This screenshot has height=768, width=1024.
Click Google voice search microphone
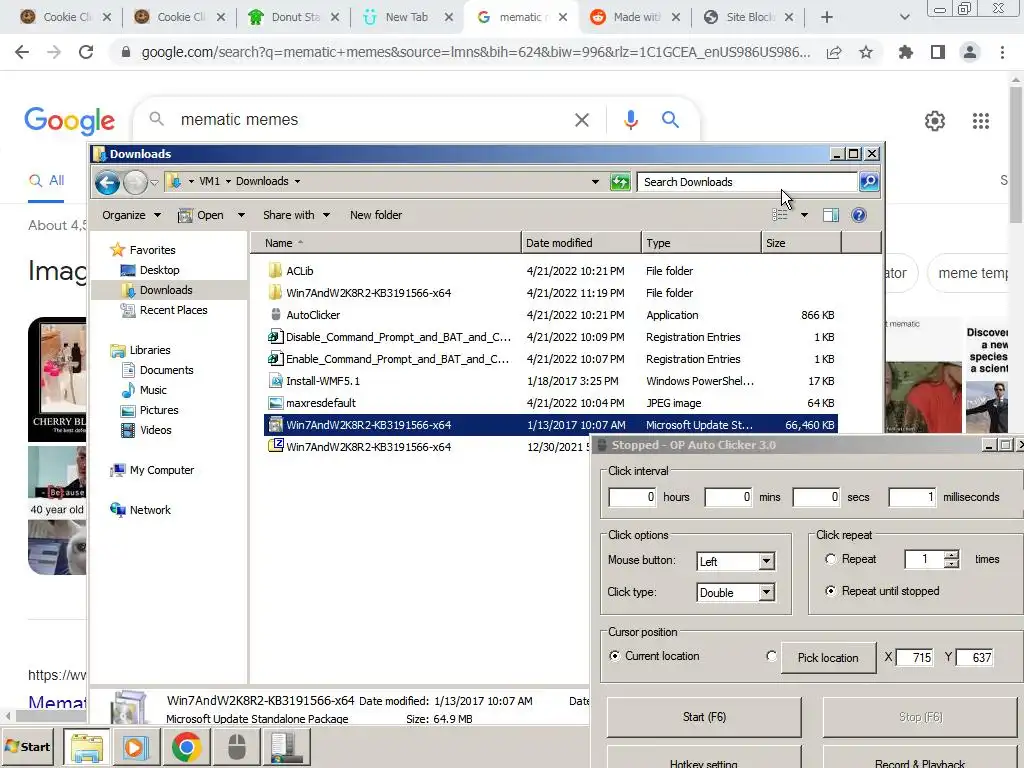(x=630, y=120)
